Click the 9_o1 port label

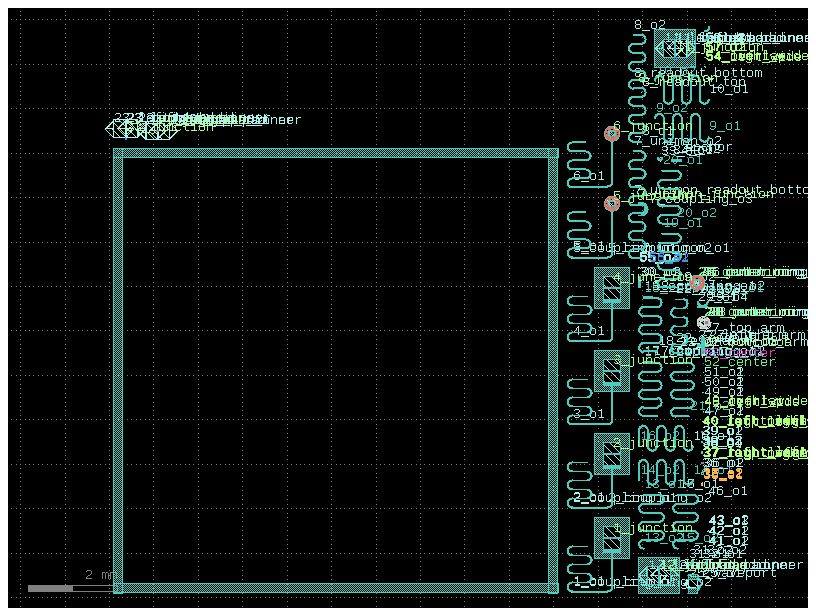tap(724, 126)
